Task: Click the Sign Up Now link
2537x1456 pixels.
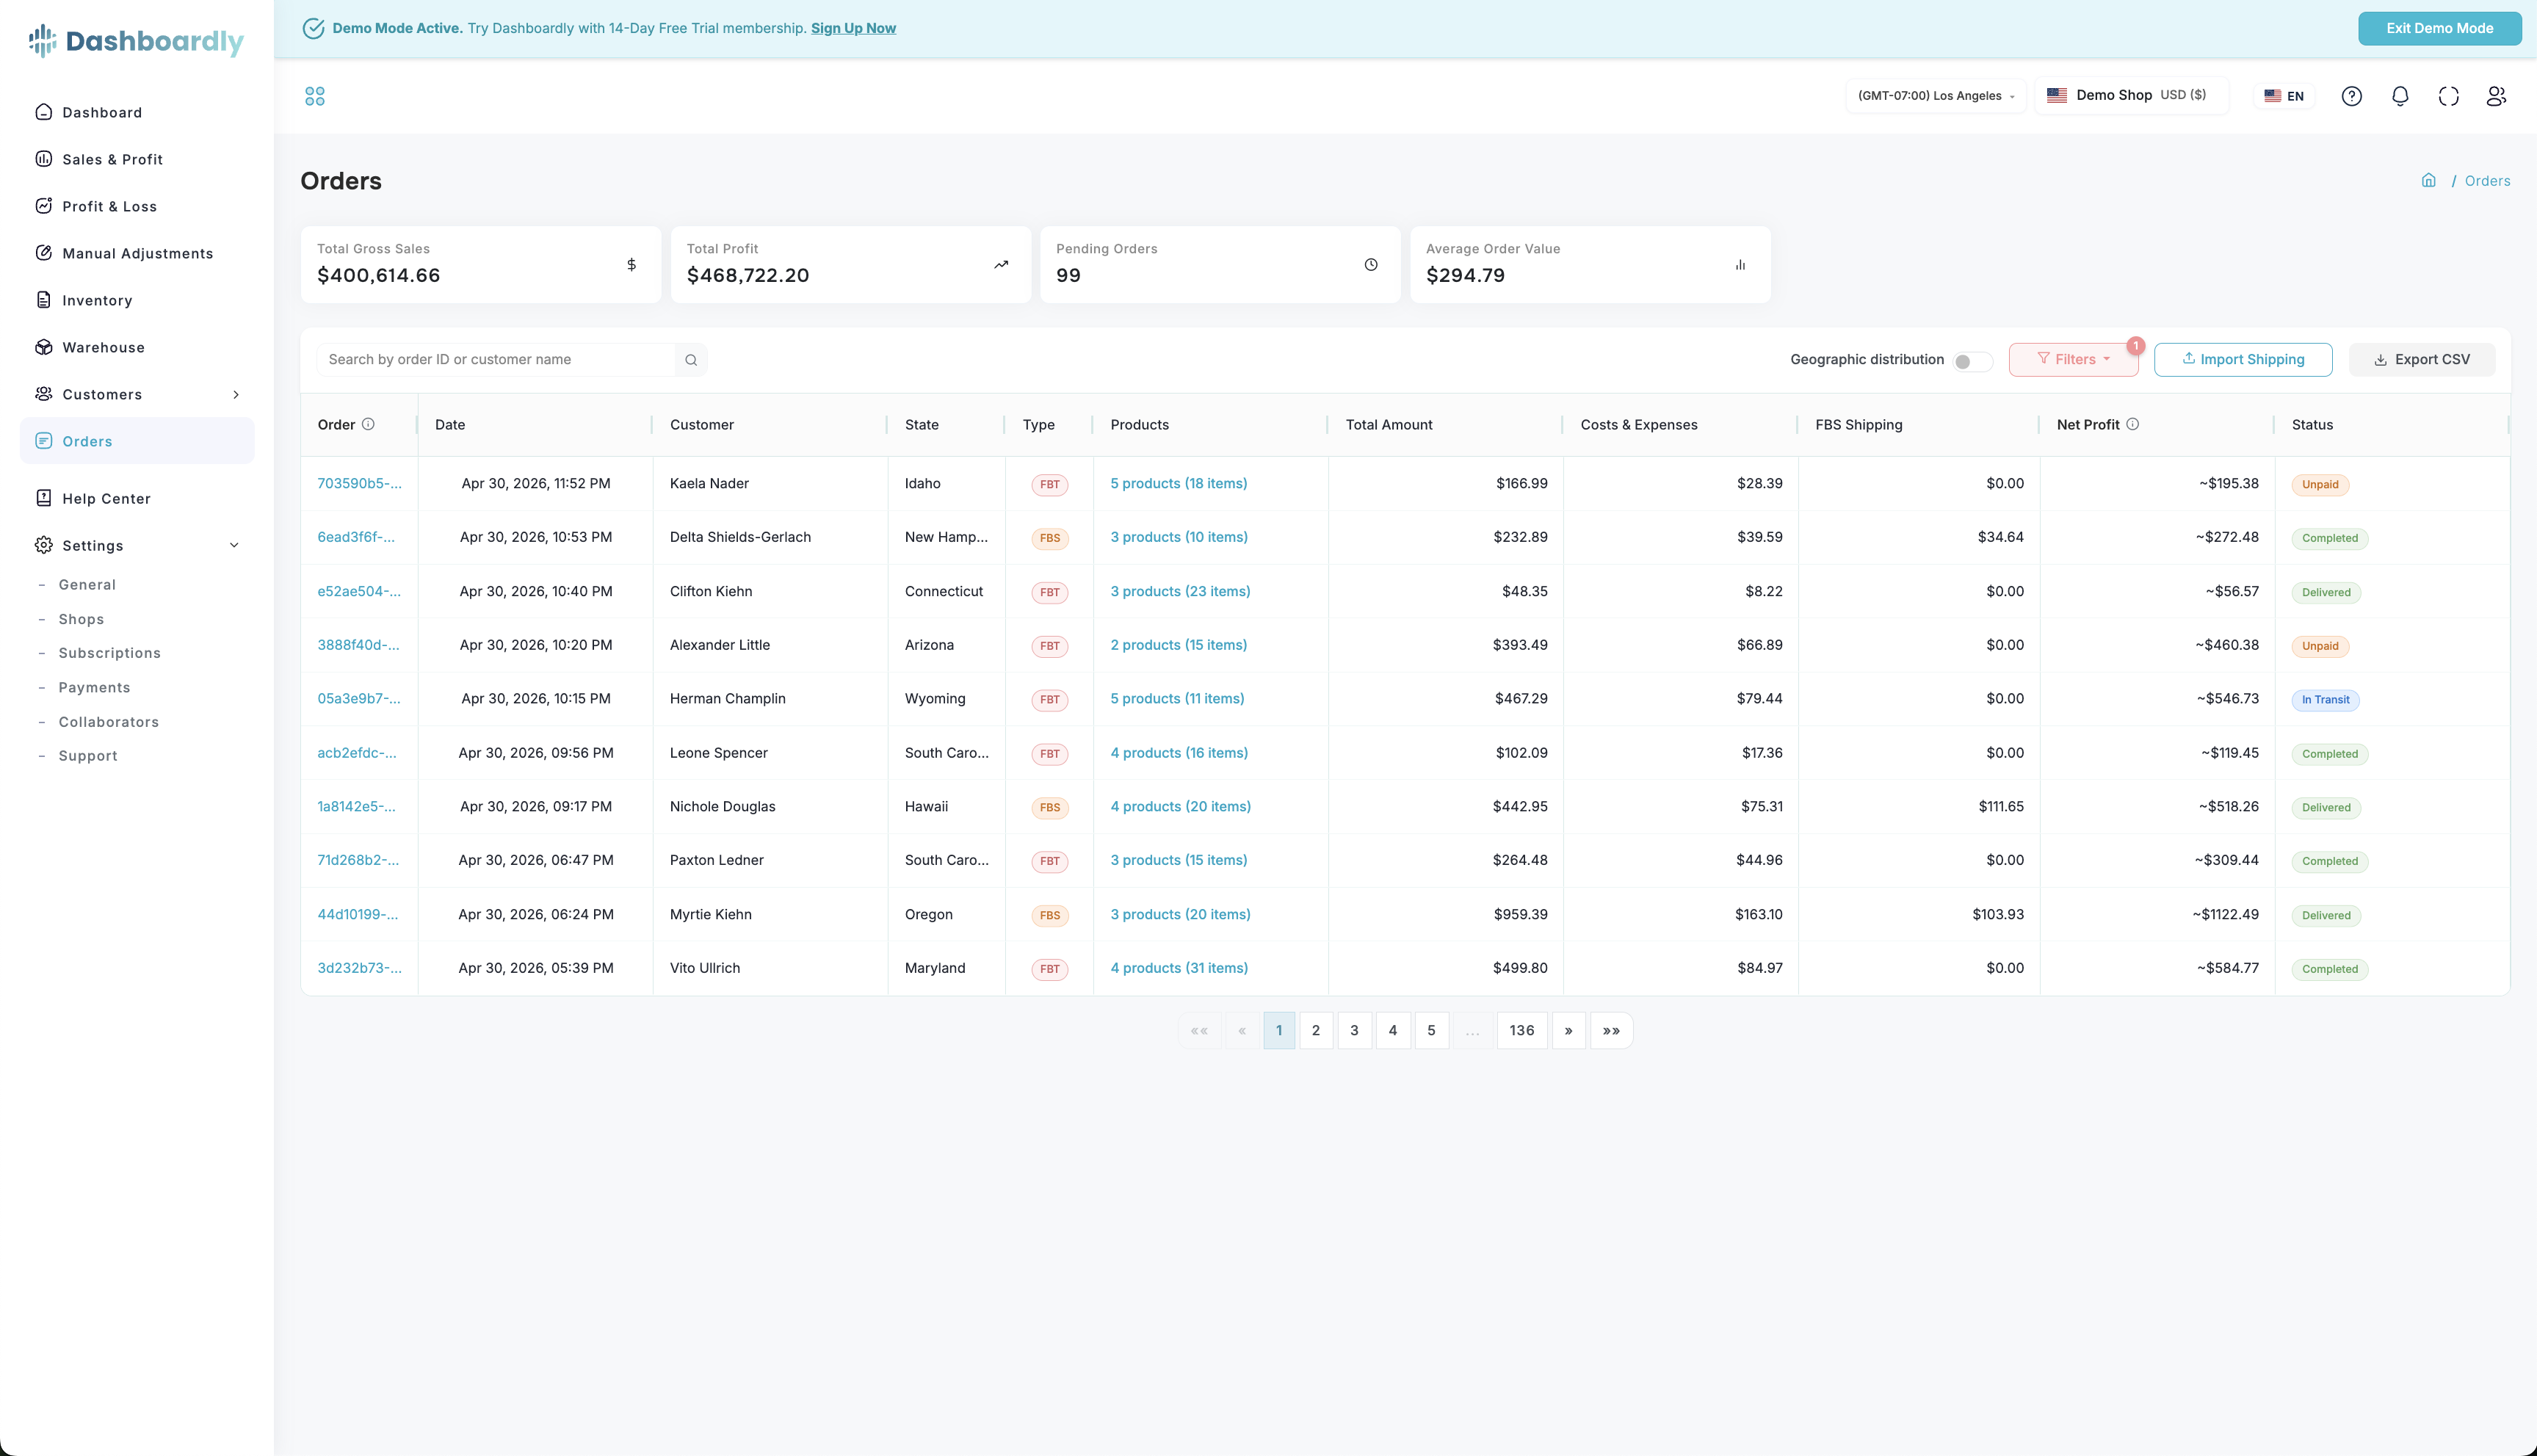Action: [853, 28]
